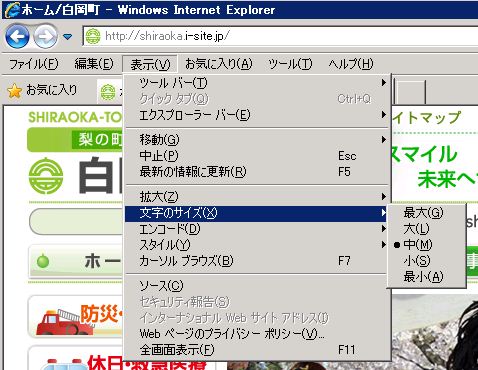Click the Favorites star icon
478x370 pixels.
click(14, 91)
